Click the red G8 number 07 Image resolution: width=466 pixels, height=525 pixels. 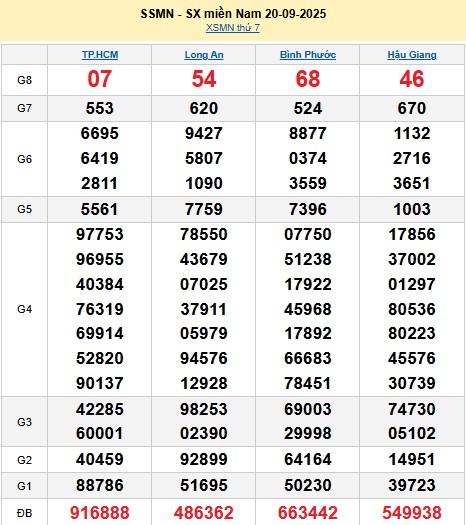tap(99, 79)
